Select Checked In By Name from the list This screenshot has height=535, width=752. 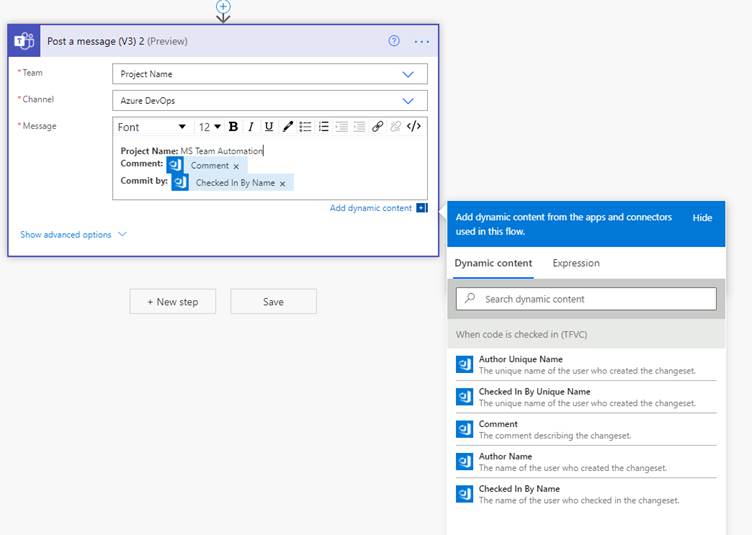586,494
